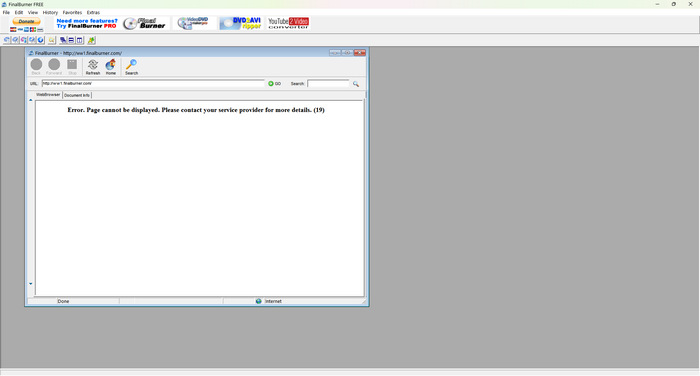Click magnifier icon beside Search field
The height and width of the screenshot is (376, 700).
[x=356, y=84]
